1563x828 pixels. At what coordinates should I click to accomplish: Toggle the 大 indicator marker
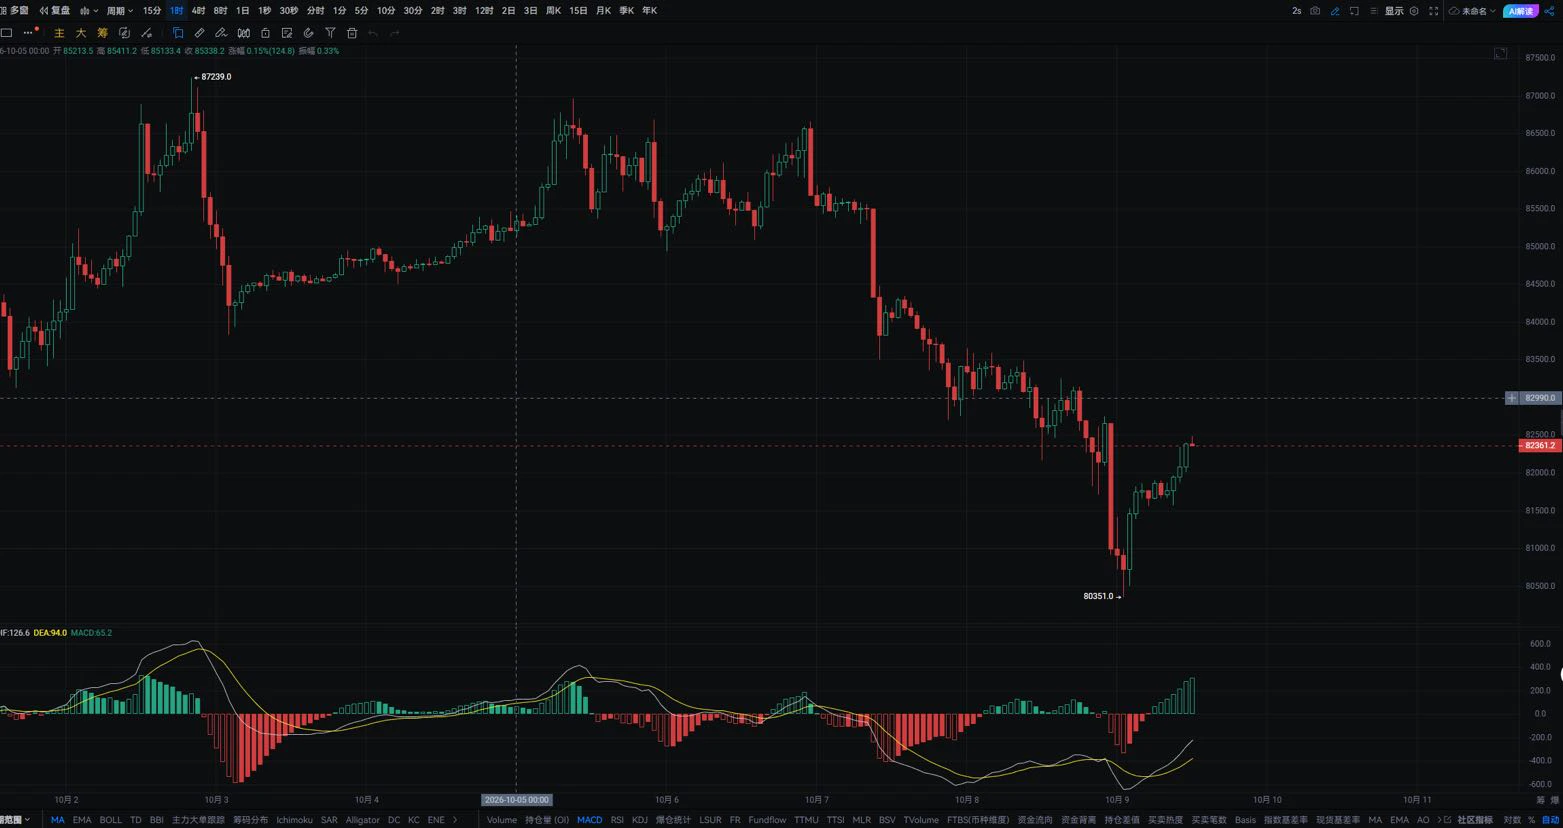point(81,33)
